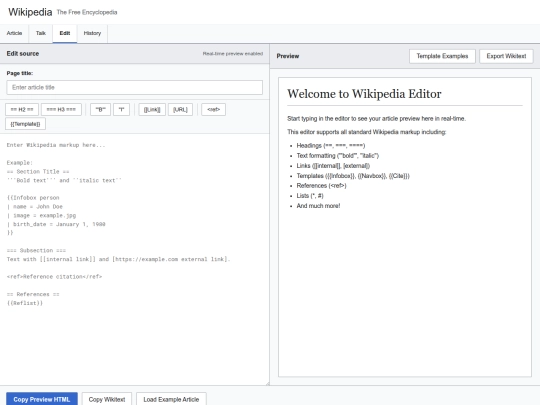This screenshot has height=405, width=540.
Task: Click 'The Free Encyclopedia' tagline
Action: pos(87,12)
